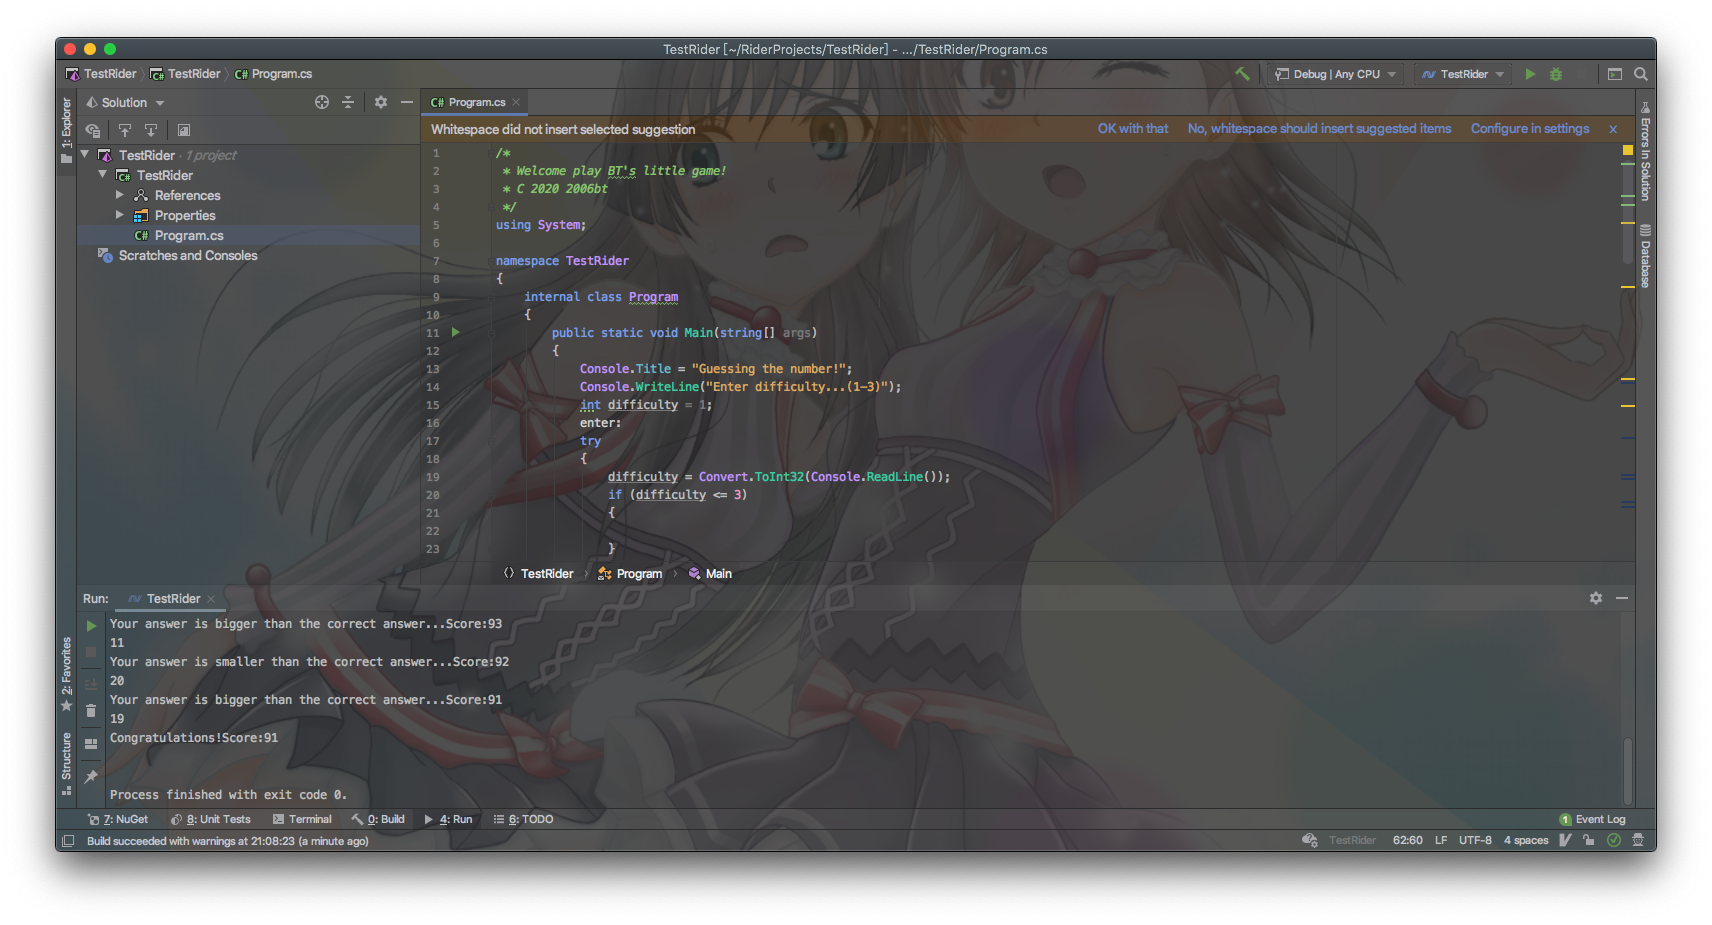This screenshot has width=1712, height=925.
Task: Toggle the preview tab icon in the explorer toolbar
Action: (184, 130)
